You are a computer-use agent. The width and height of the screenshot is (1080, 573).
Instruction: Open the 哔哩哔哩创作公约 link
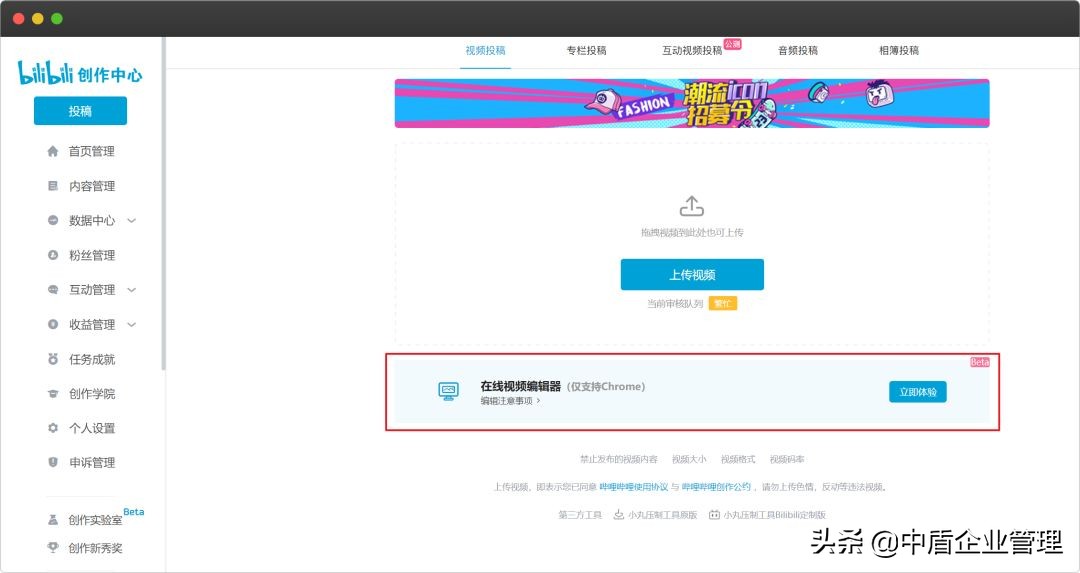(716, 487)
